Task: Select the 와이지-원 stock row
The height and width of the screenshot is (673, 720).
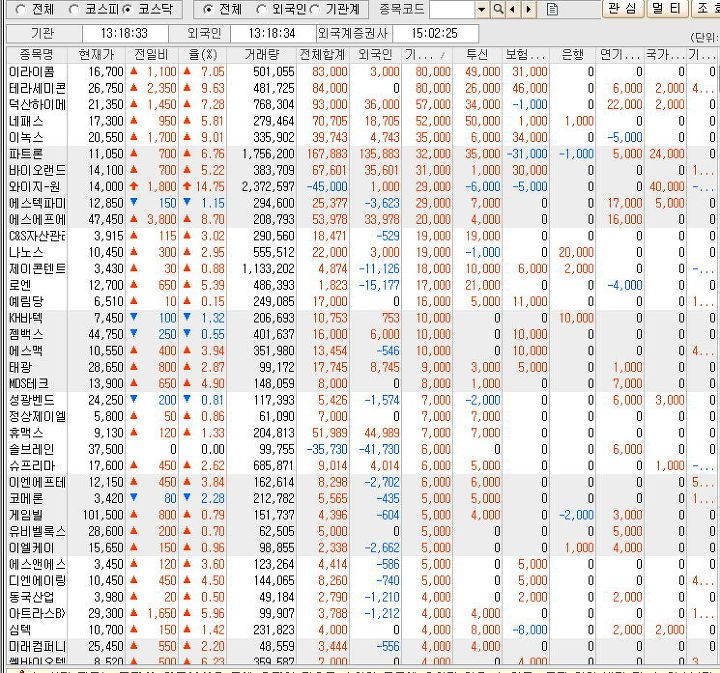Action: [x=363, y=187]
